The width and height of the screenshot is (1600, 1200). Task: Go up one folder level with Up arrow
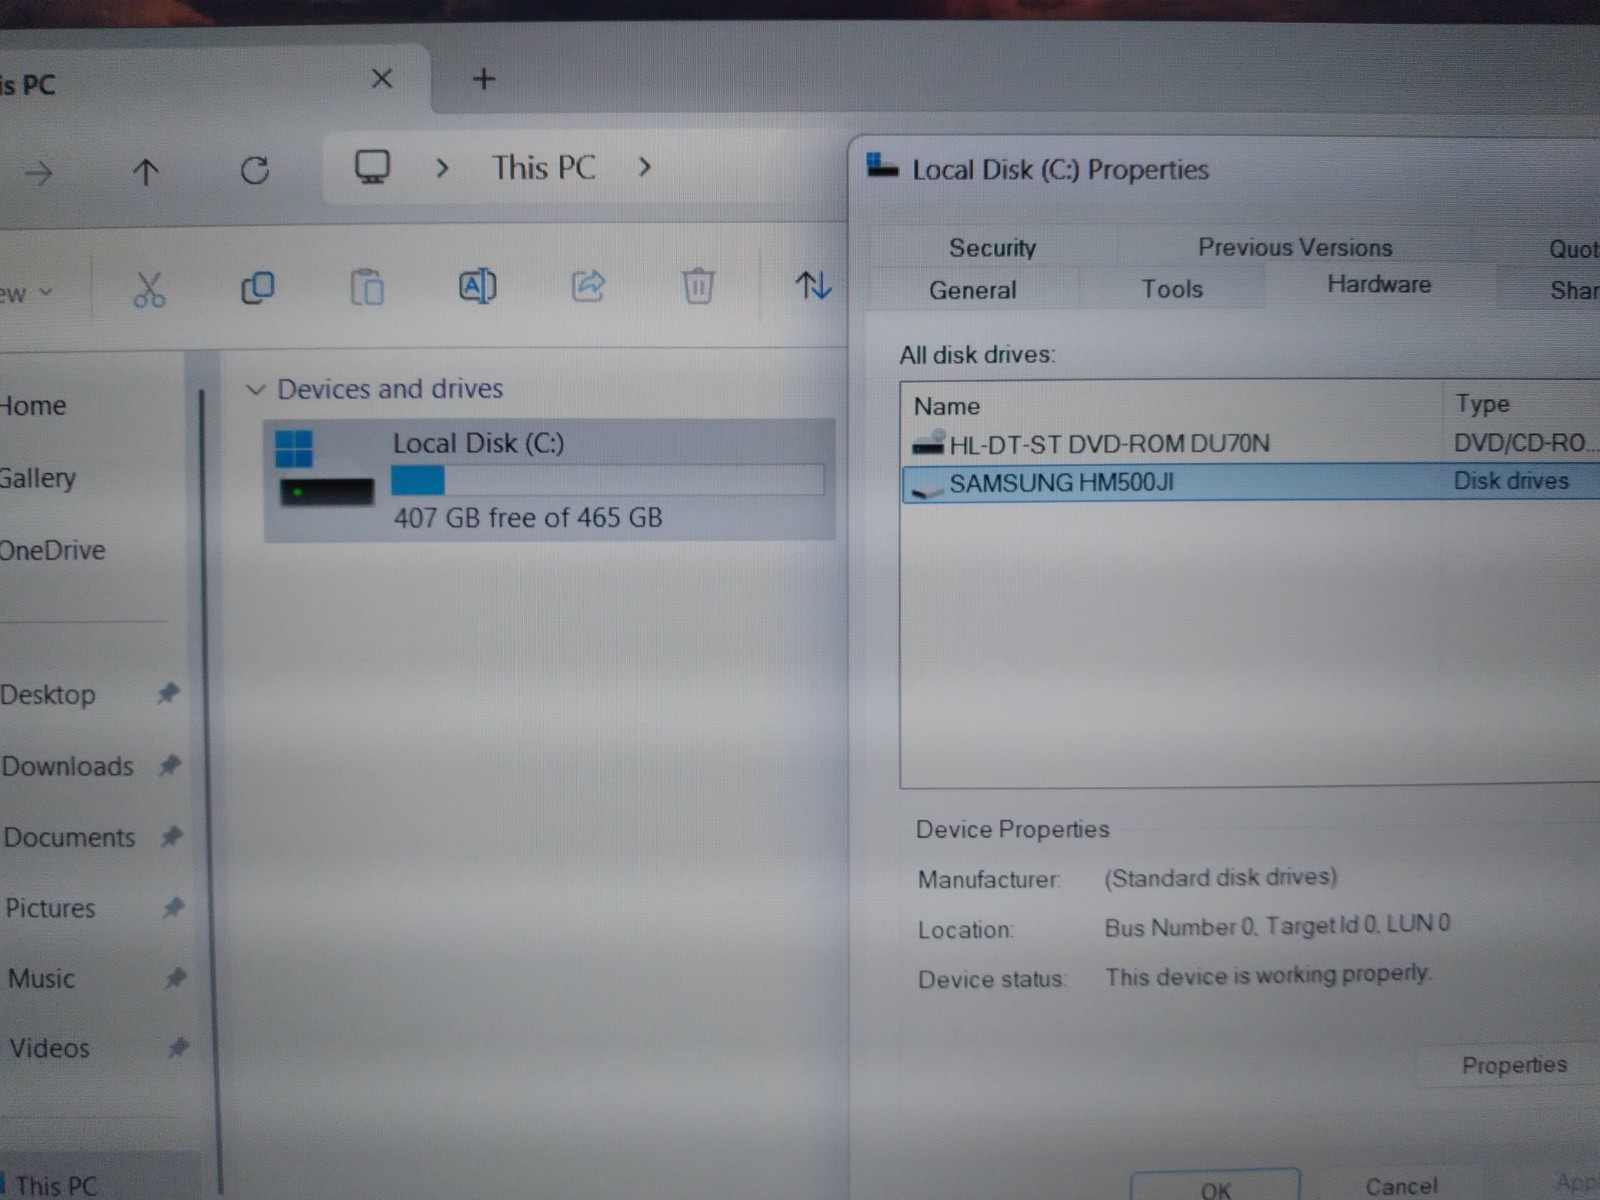pos(146,173)
